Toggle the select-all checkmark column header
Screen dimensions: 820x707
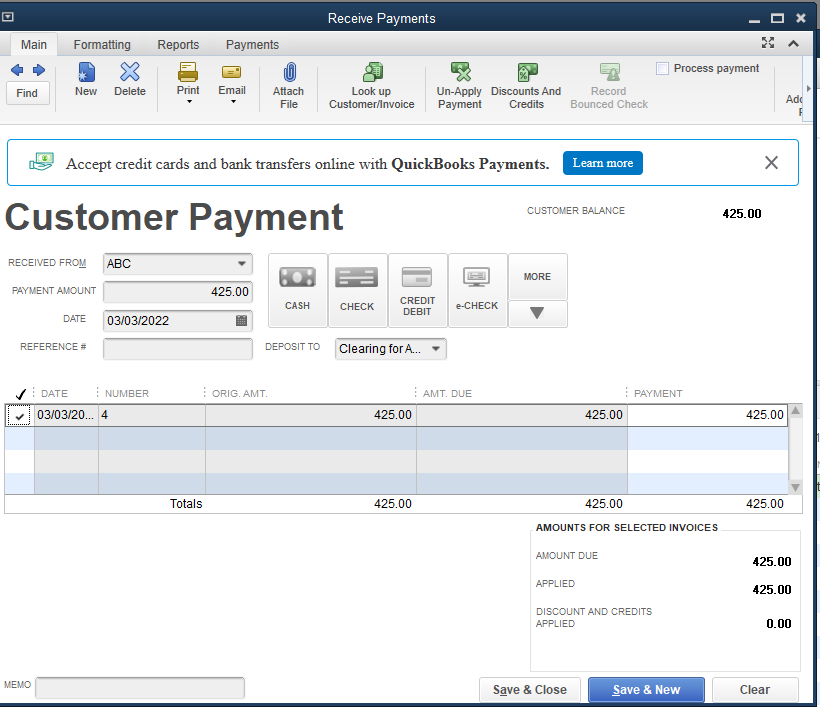coord(20,394)
